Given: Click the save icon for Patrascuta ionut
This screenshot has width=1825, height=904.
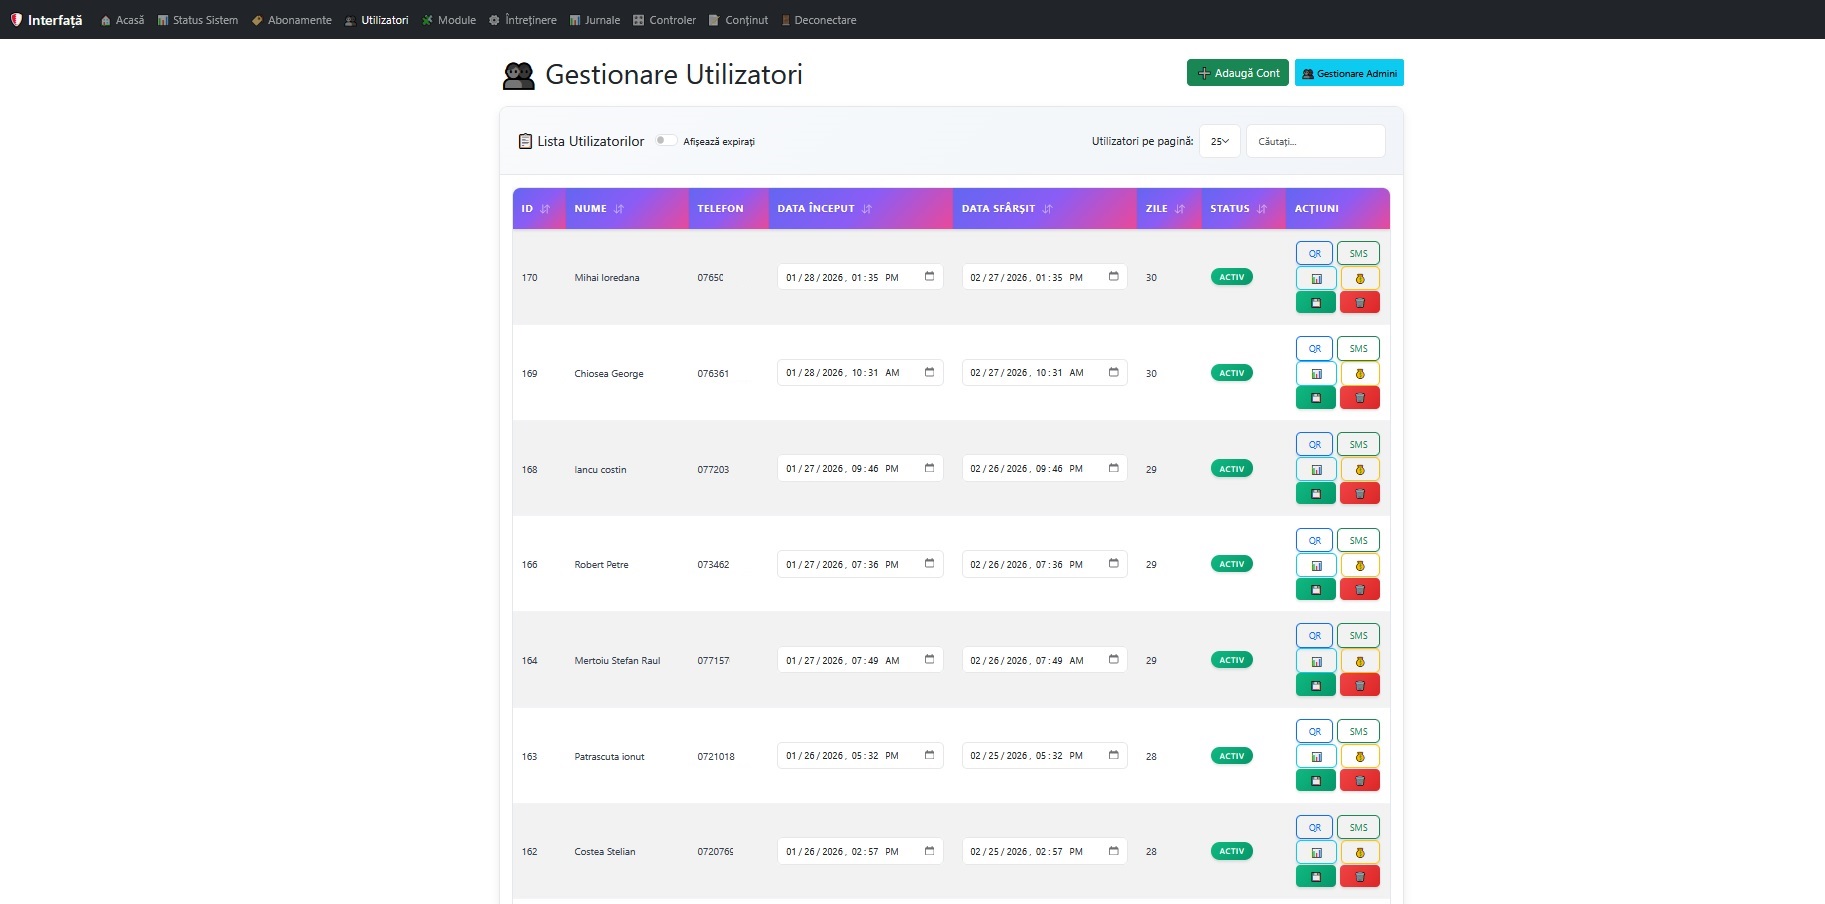Looking at the screenshot, I should tap(1315, 781).
